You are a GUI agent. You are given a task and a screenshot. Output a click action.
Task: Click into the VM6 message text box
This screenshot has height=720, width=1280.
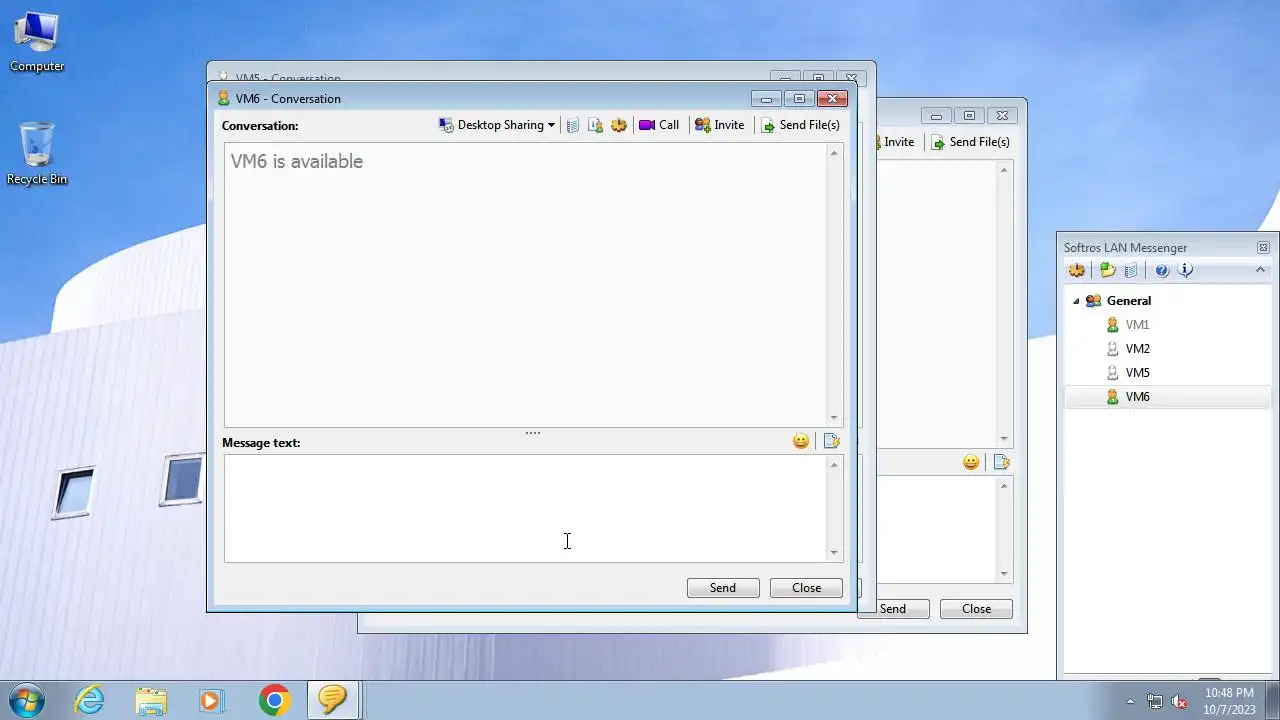[x=526, y=508]
